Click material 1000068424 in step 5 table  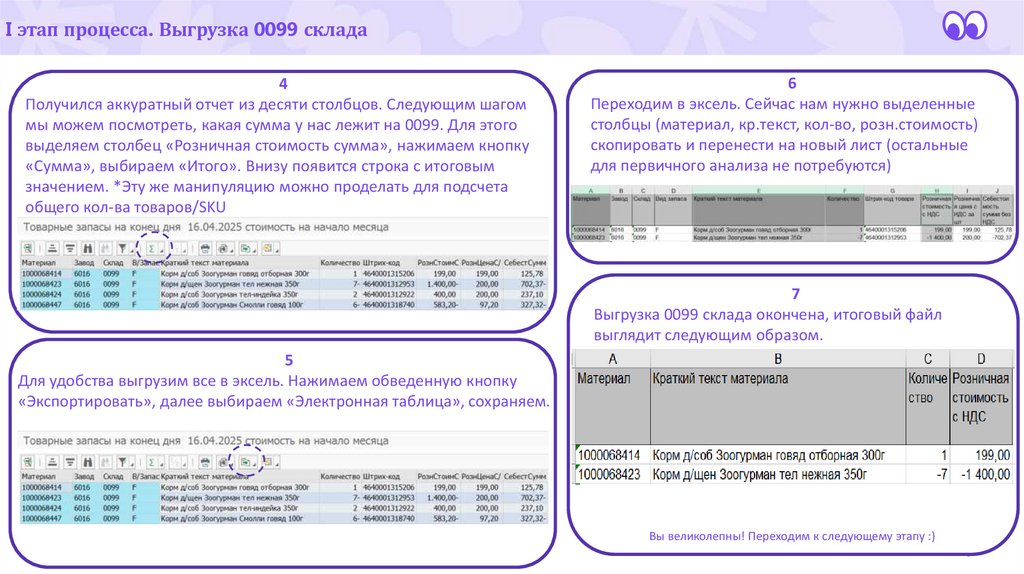coord(42,508)
